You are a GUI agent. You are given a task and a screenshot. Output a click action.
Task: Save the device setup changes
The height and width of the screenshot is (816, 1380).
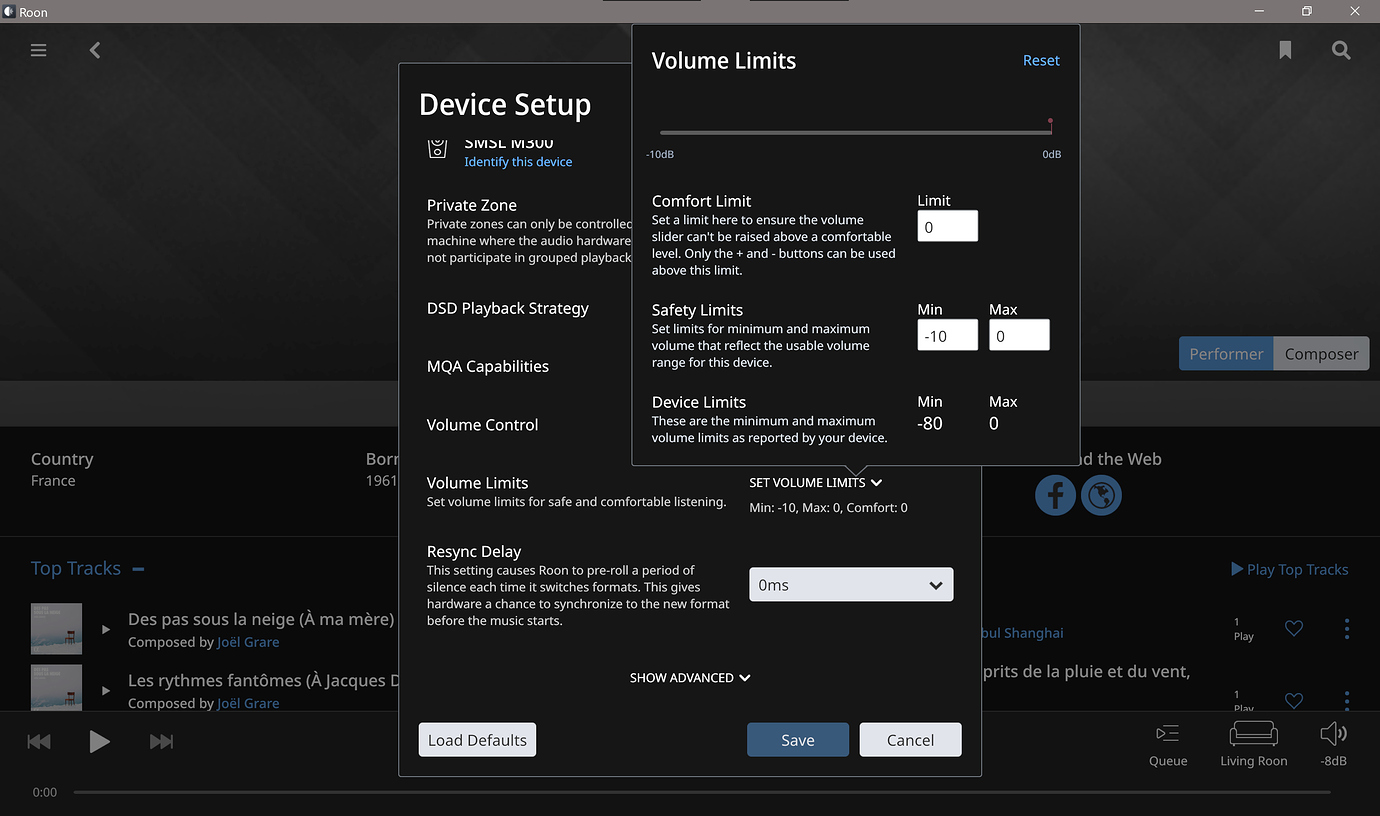(797, 739)
